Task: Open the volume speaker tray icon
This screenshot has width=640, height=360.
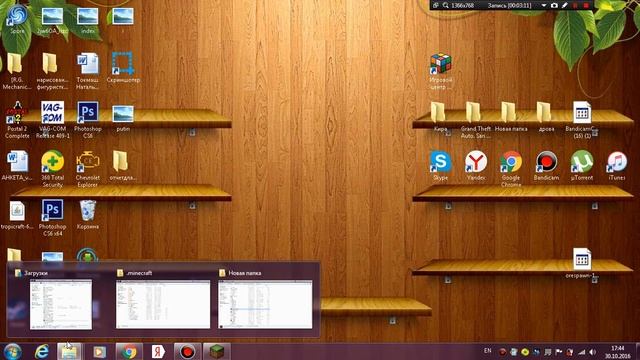Action: pos(592,352)
